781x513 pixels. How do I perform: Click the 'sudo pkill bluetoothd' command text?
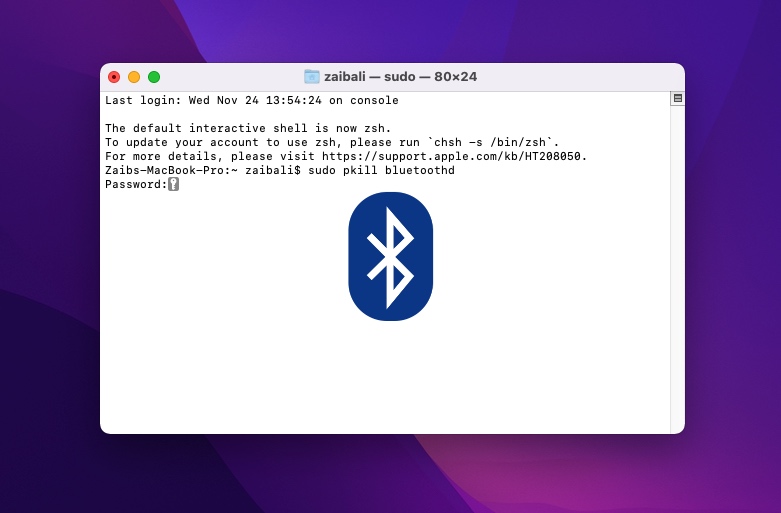382,170
